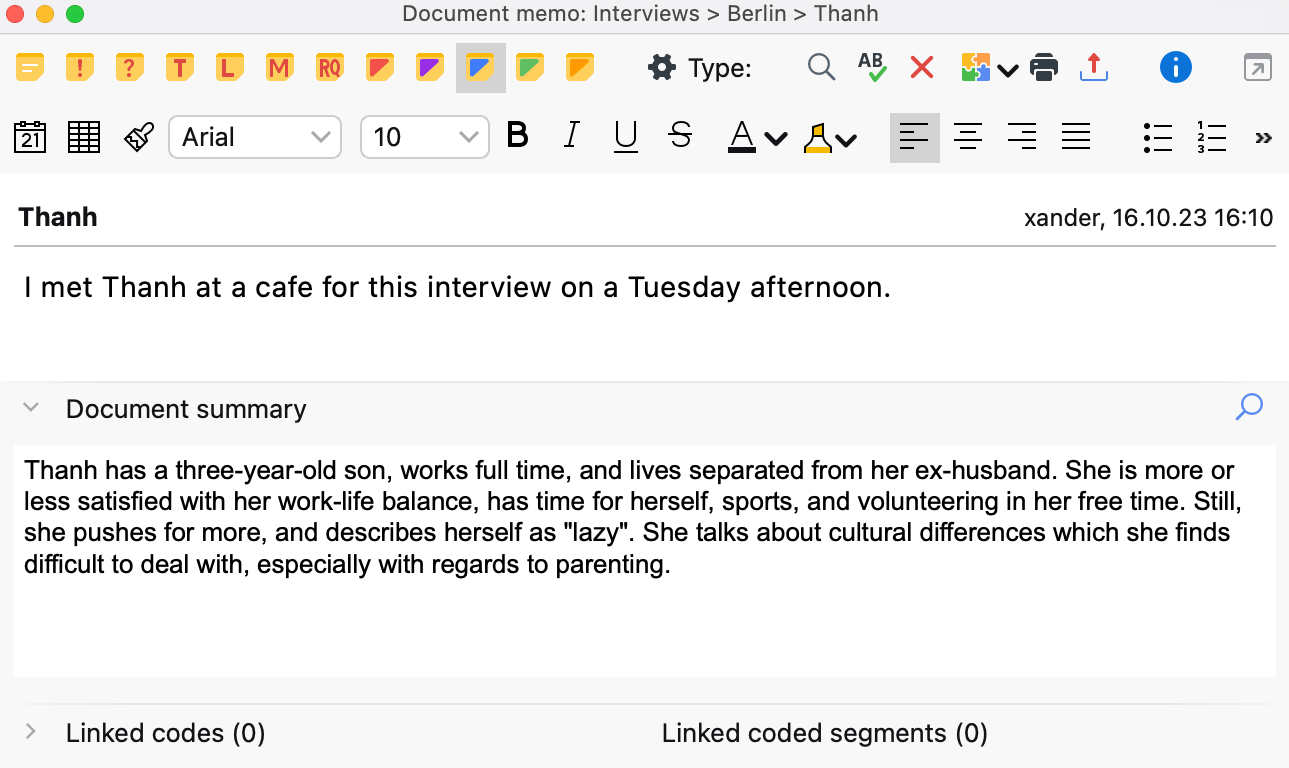Toggle strikethrough formatting
Image resolution: width=1289 pixels, height=768 pixels.
(680, 136)
